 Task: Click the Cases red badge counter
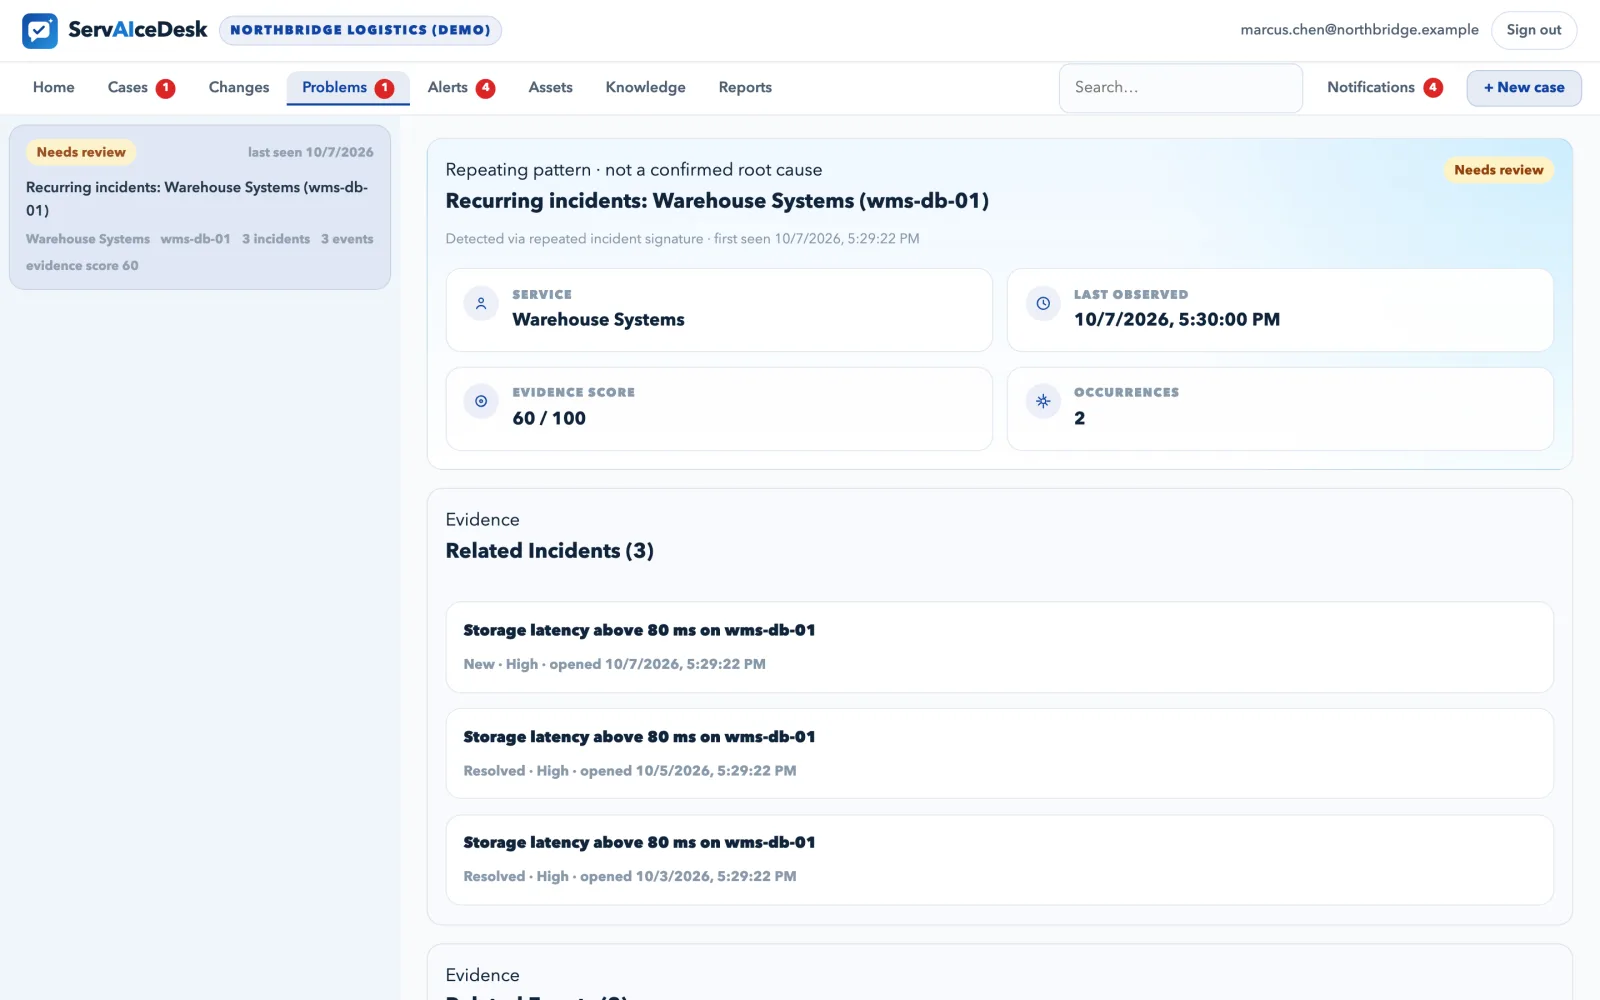click(166, 88)
